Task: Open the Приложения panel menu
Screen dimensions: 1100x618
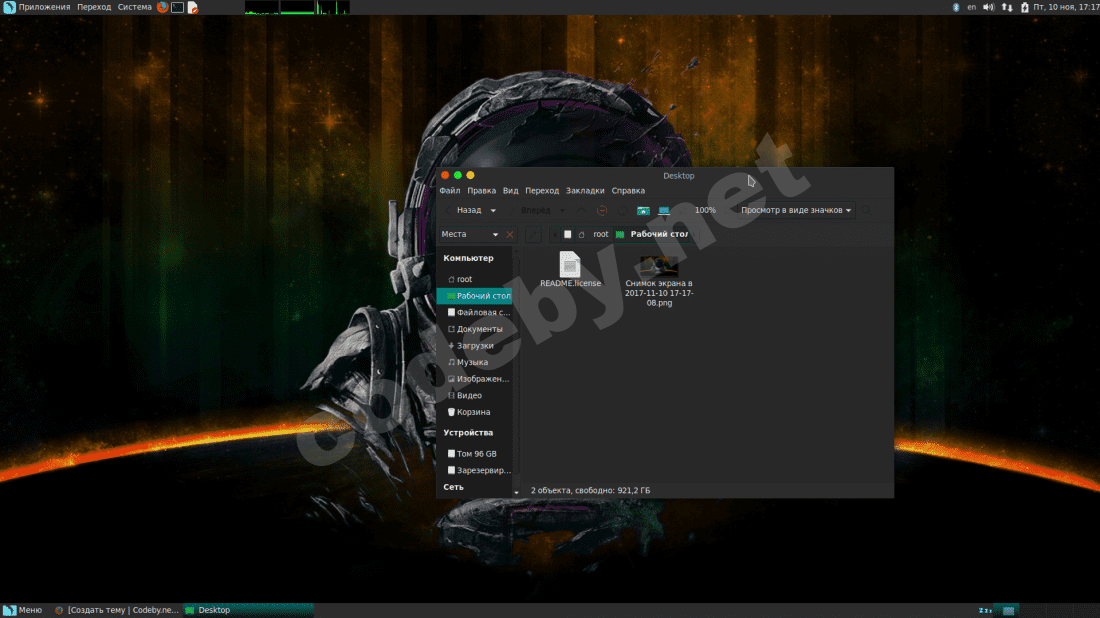Action: coord(37,7)
